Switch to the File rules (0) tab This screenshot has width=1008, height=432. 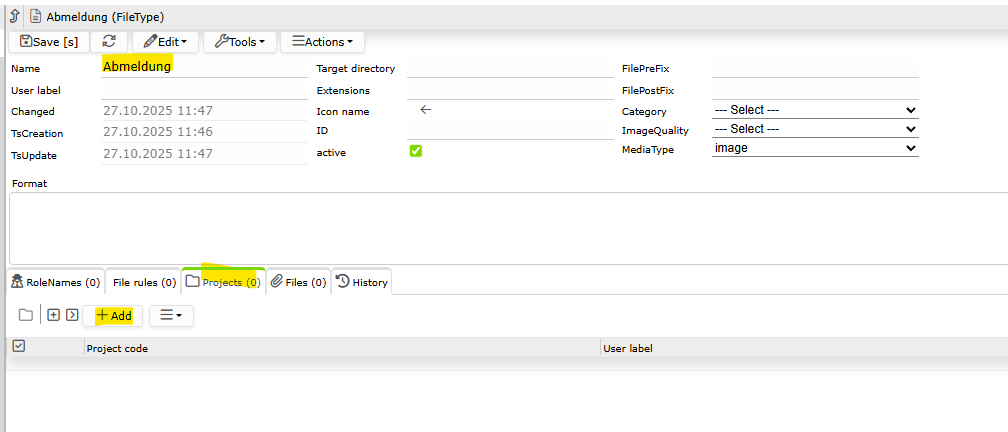(144, 282)
